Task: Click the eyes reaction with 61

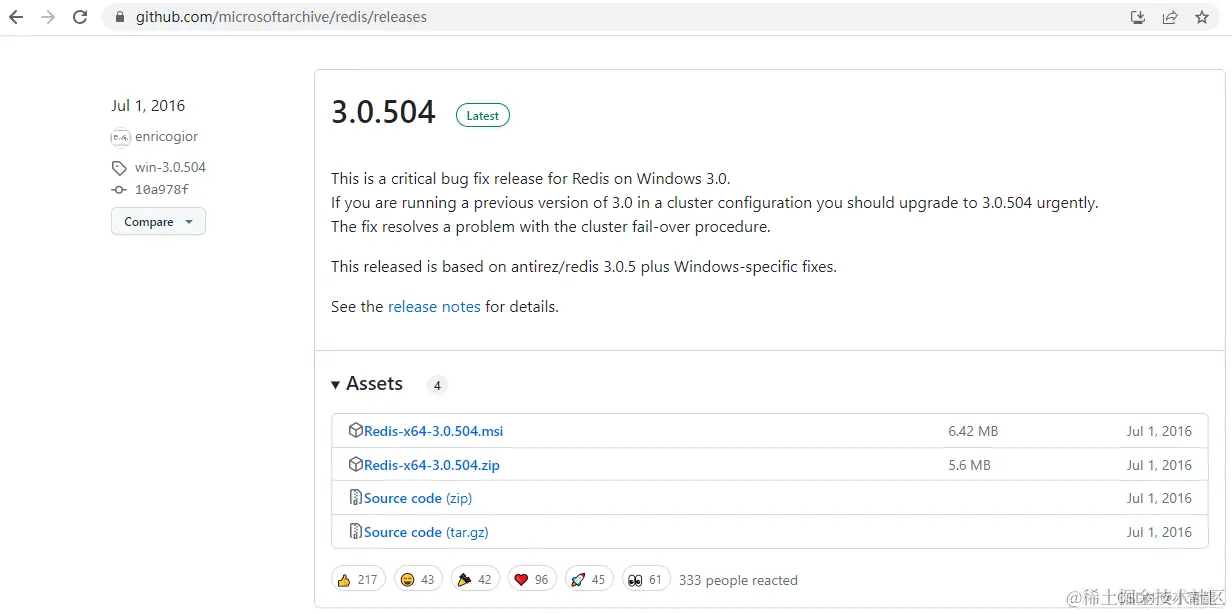Action: (x=646, y=580)
